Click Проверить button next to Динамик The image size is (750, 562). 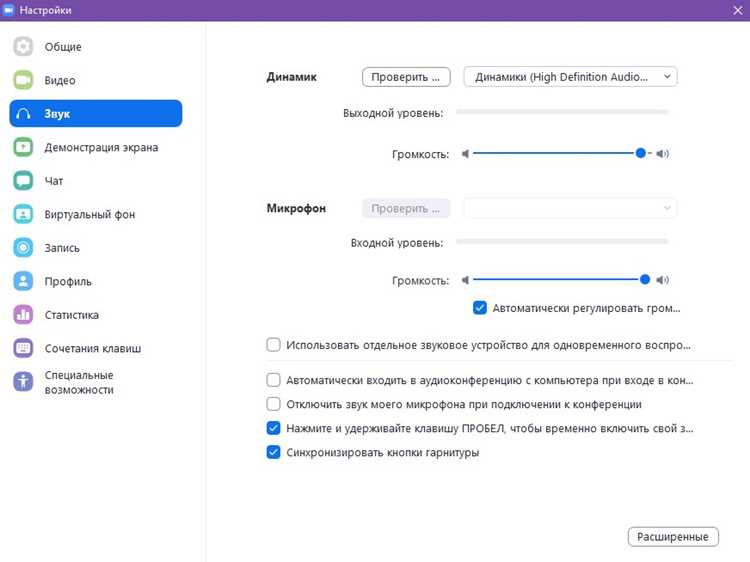click(x=406, y=77)
